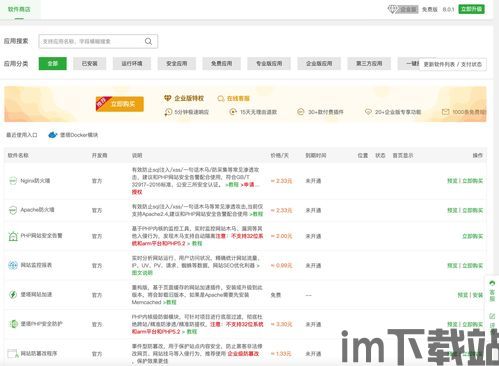Click 在线客服 text in banner
Viewport: 499px width, 366px height.
point(238,99)
